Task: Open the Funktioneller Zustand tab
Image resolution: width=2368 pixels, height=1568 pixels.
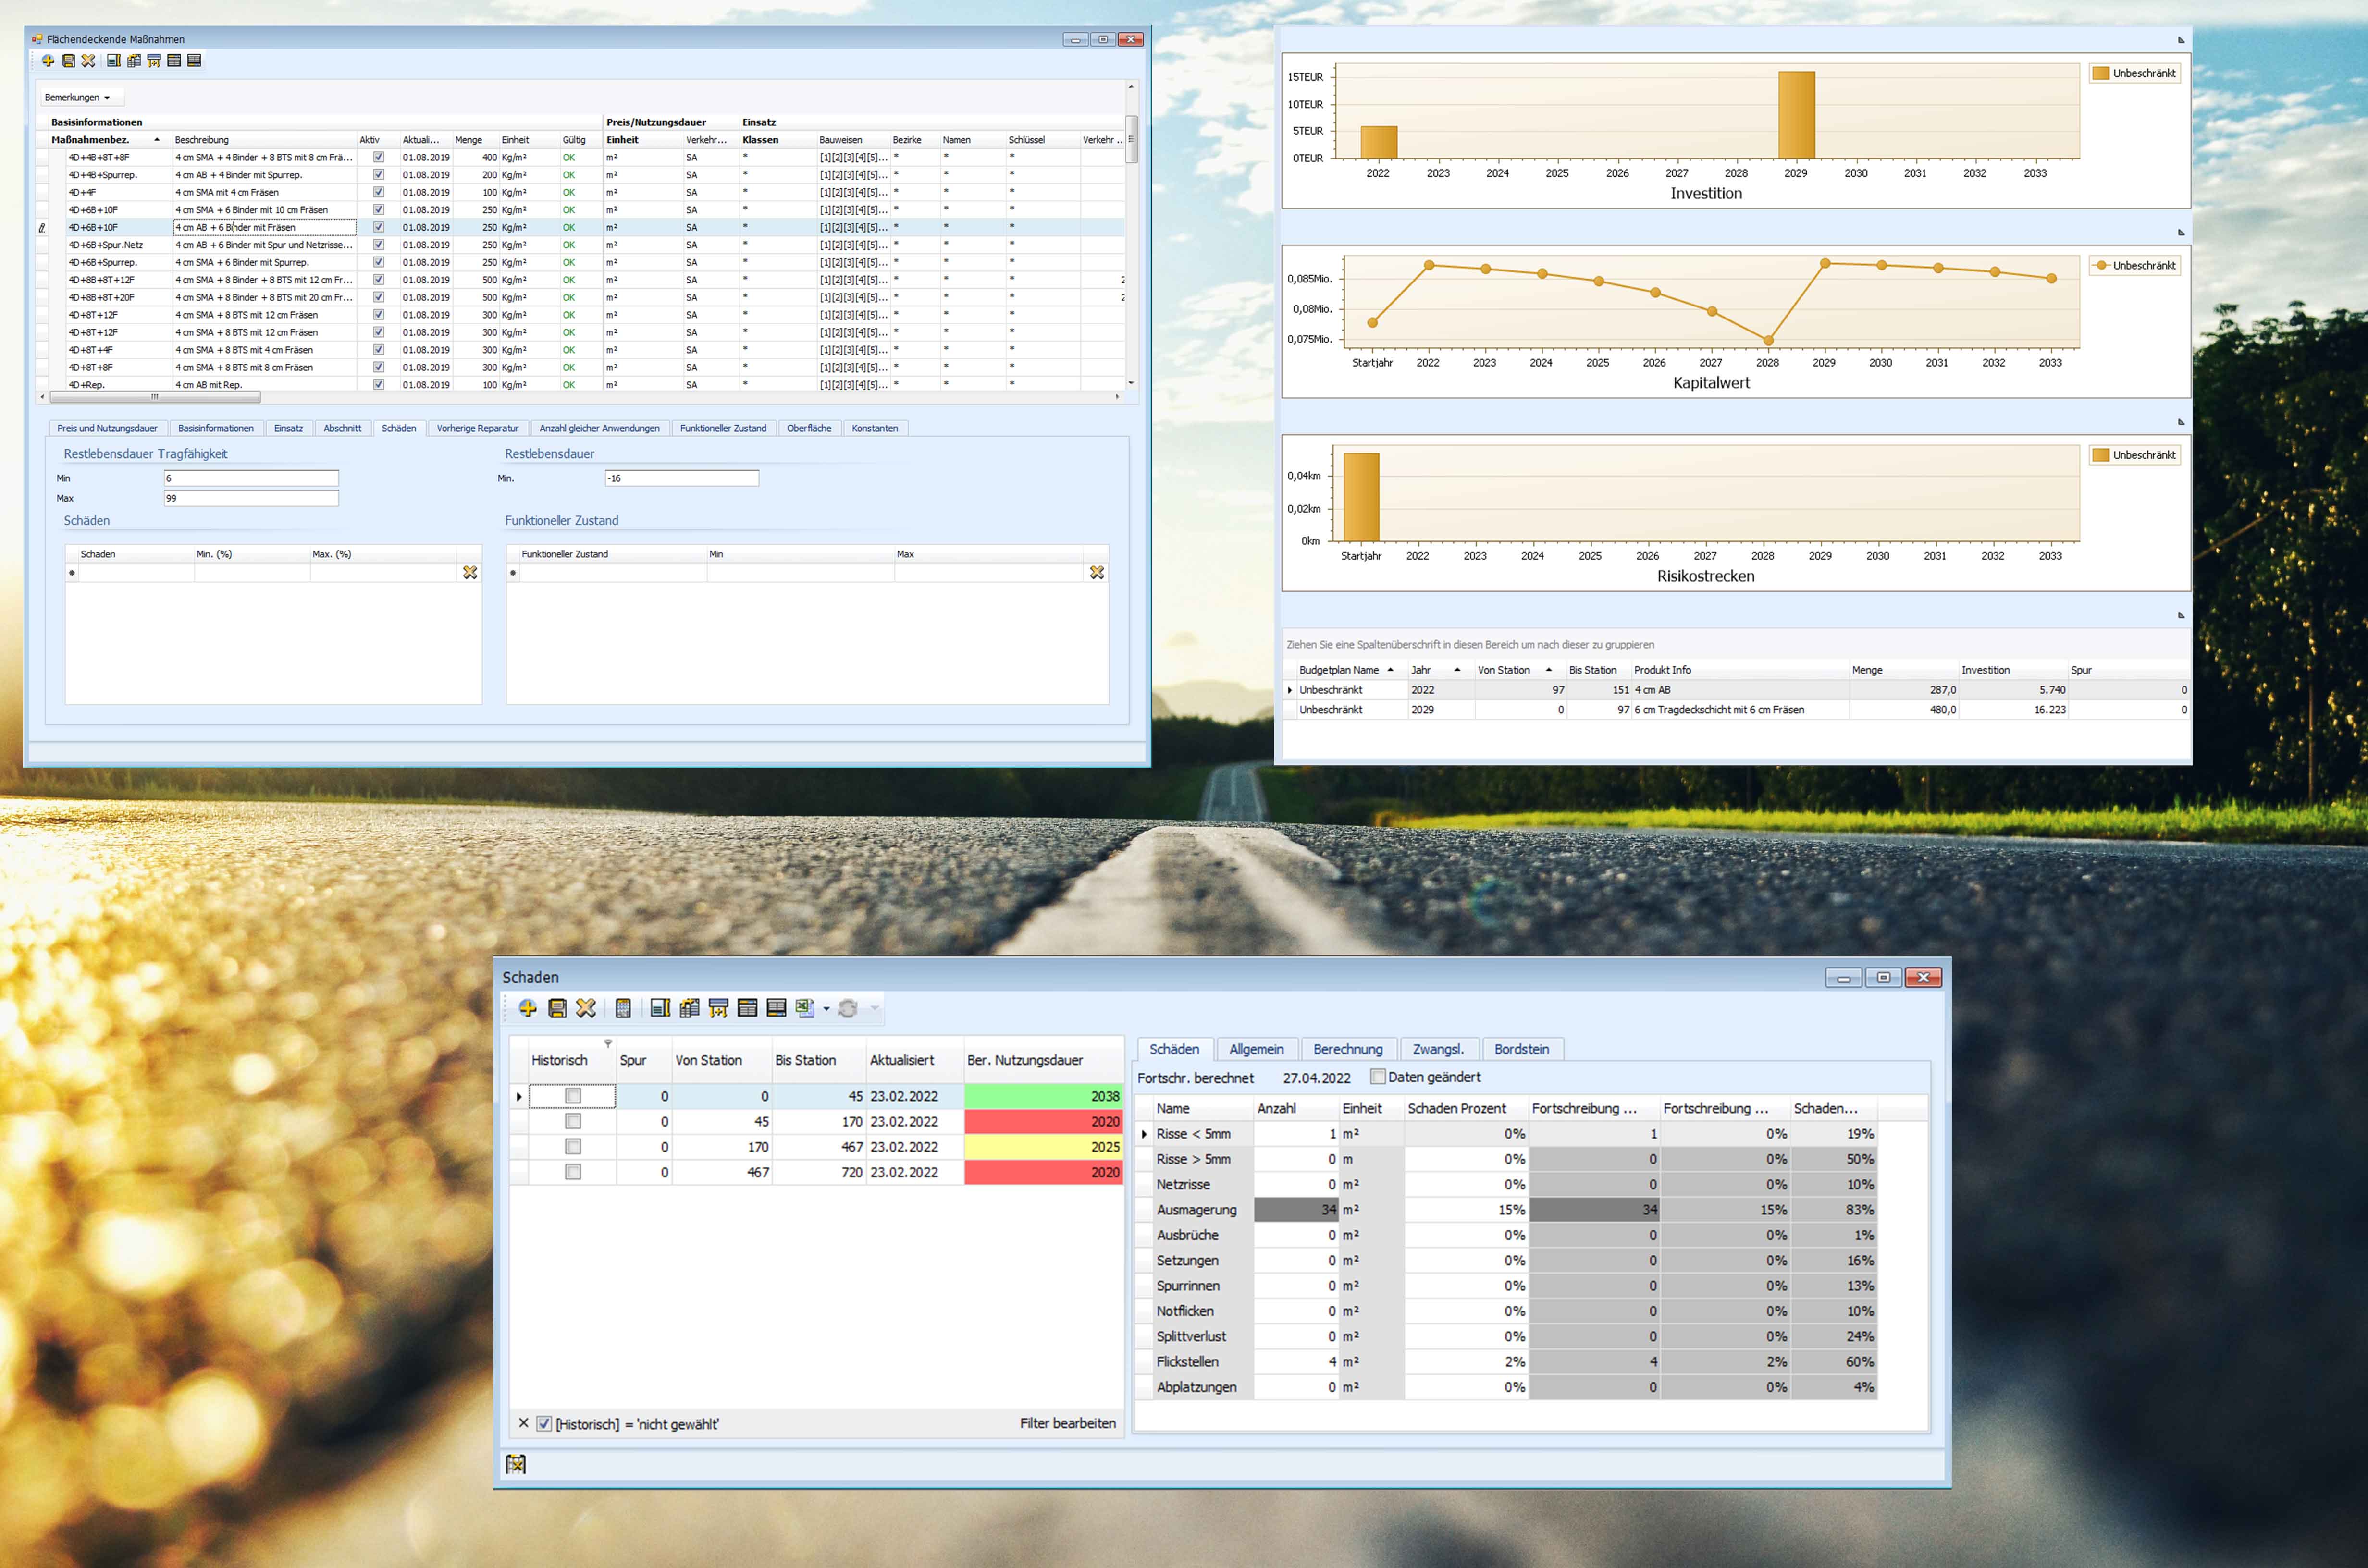Action: click(x=722, y=428)
